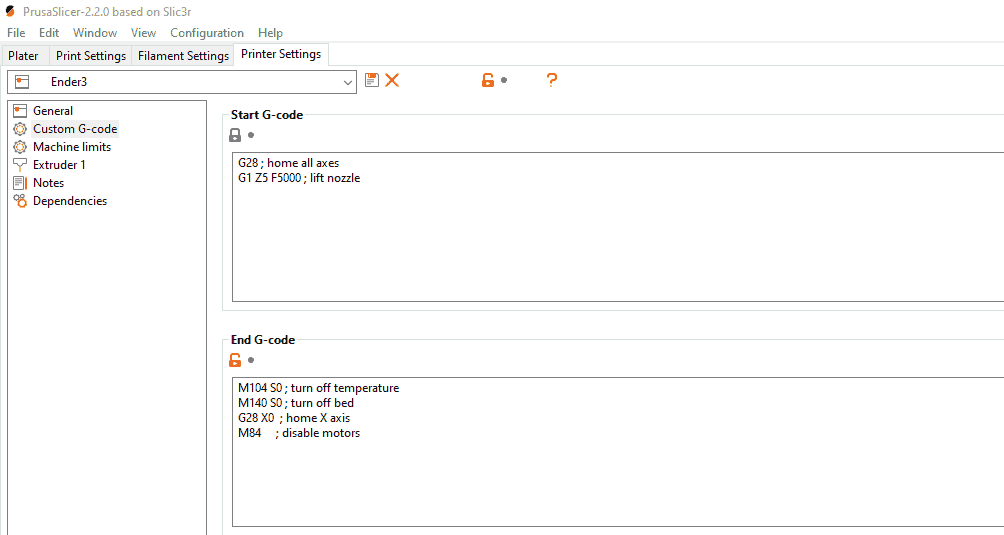
Task: Open the orange question mark help
Action: point(551,80)
